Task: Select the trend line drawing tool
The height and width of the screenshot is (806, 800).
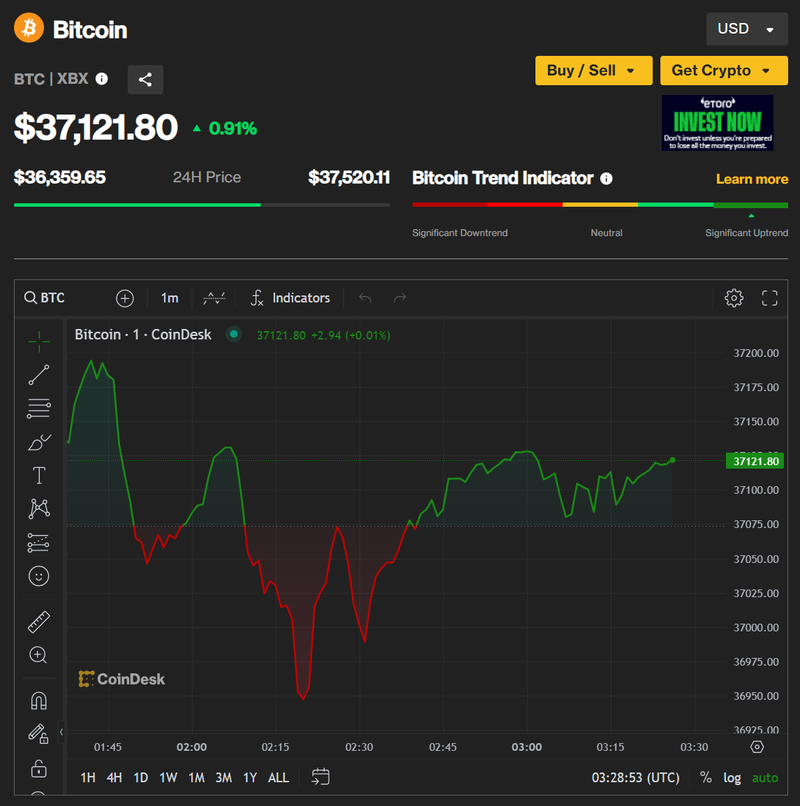Action: 39,375
